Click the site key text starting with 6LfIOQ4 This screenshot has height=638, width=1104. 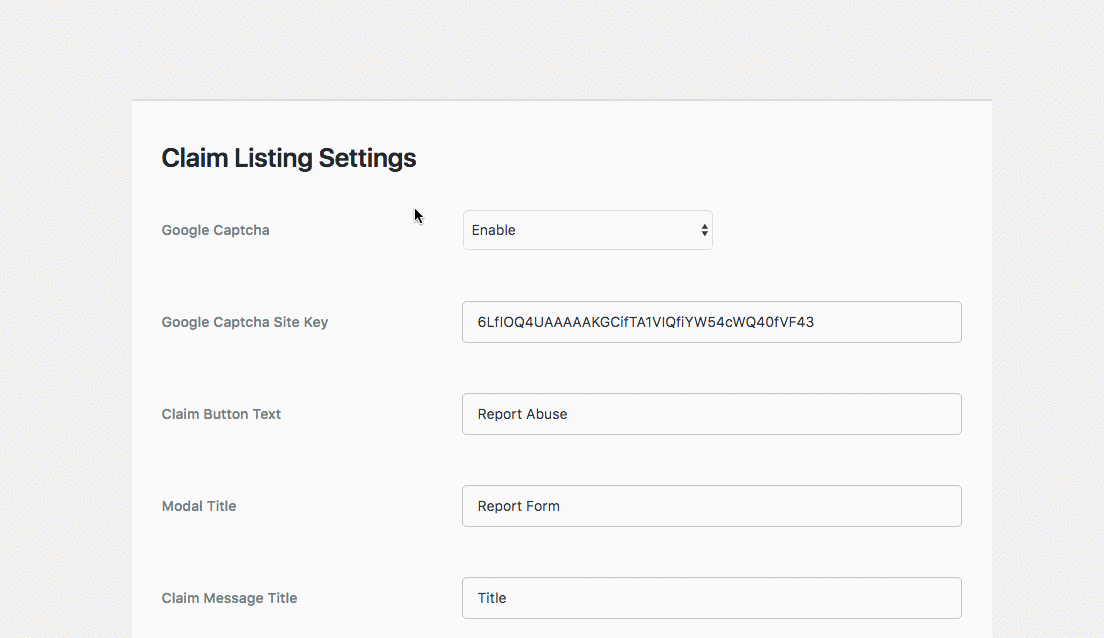click(645, 322)
